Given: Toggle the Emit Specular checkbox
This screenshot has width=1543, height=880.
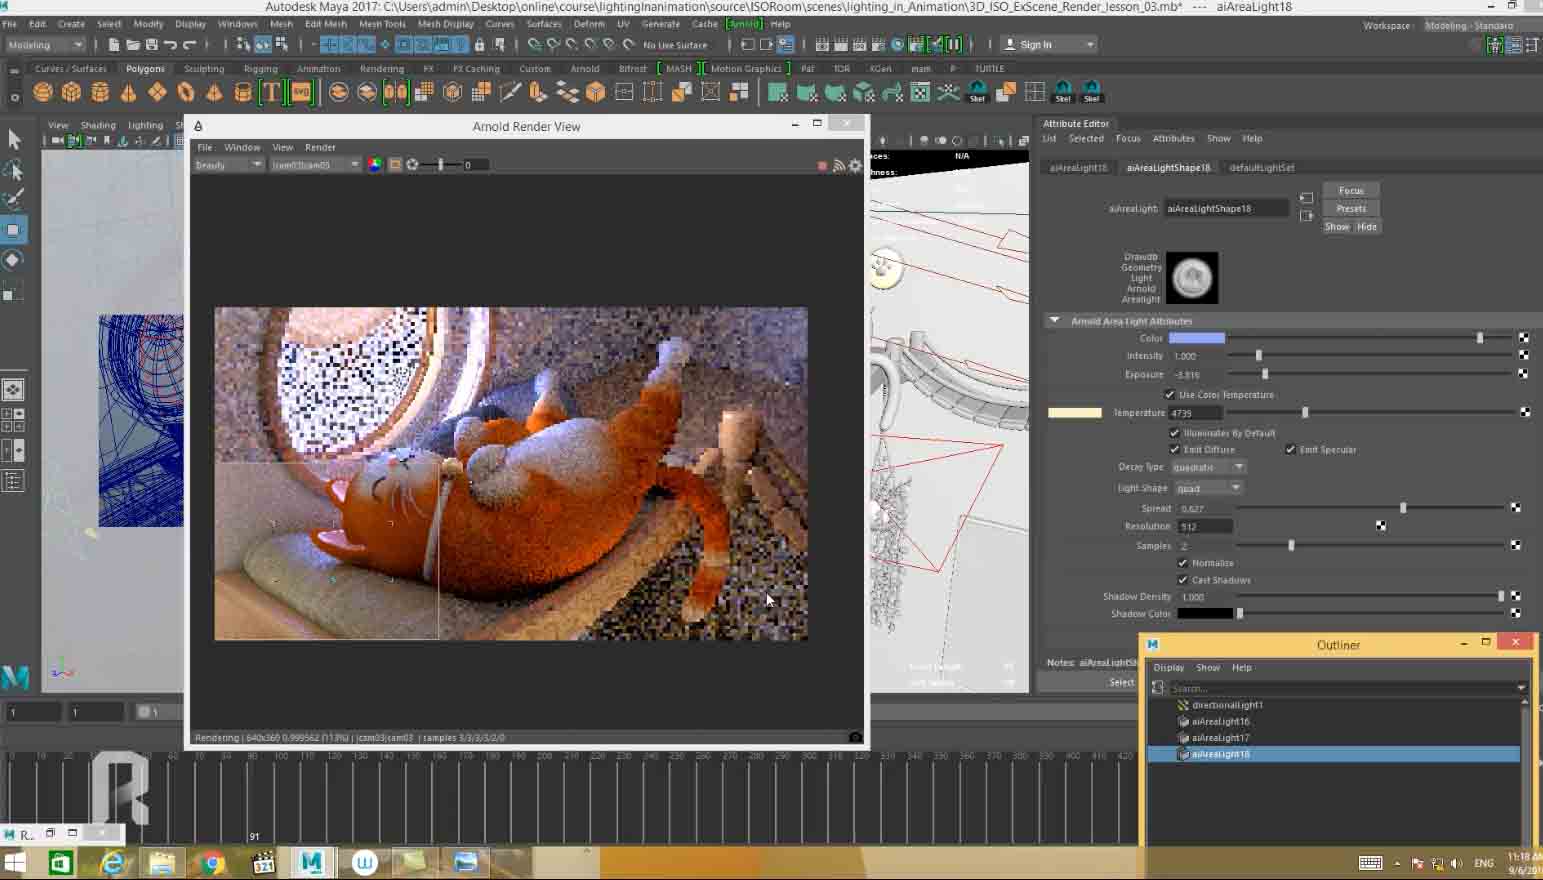Looking at the screenshot, I should 1291,450.
